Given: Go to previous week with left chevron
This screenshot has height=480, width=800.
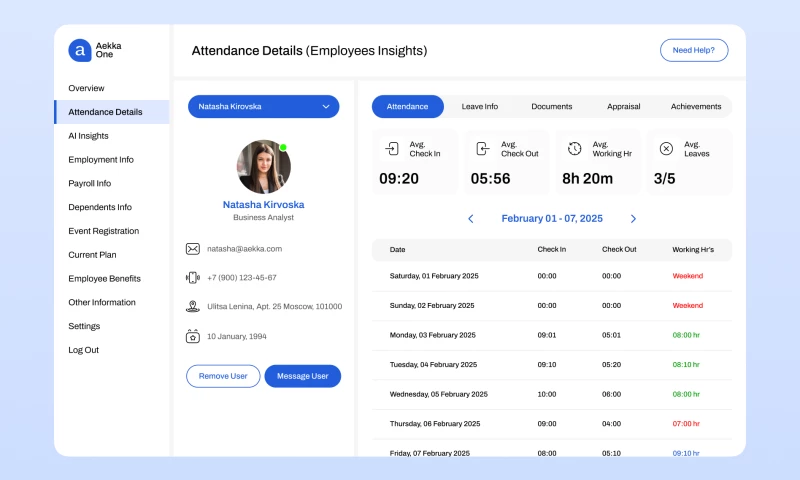Looking at the screenshot, I should click(x=470, y=219).
